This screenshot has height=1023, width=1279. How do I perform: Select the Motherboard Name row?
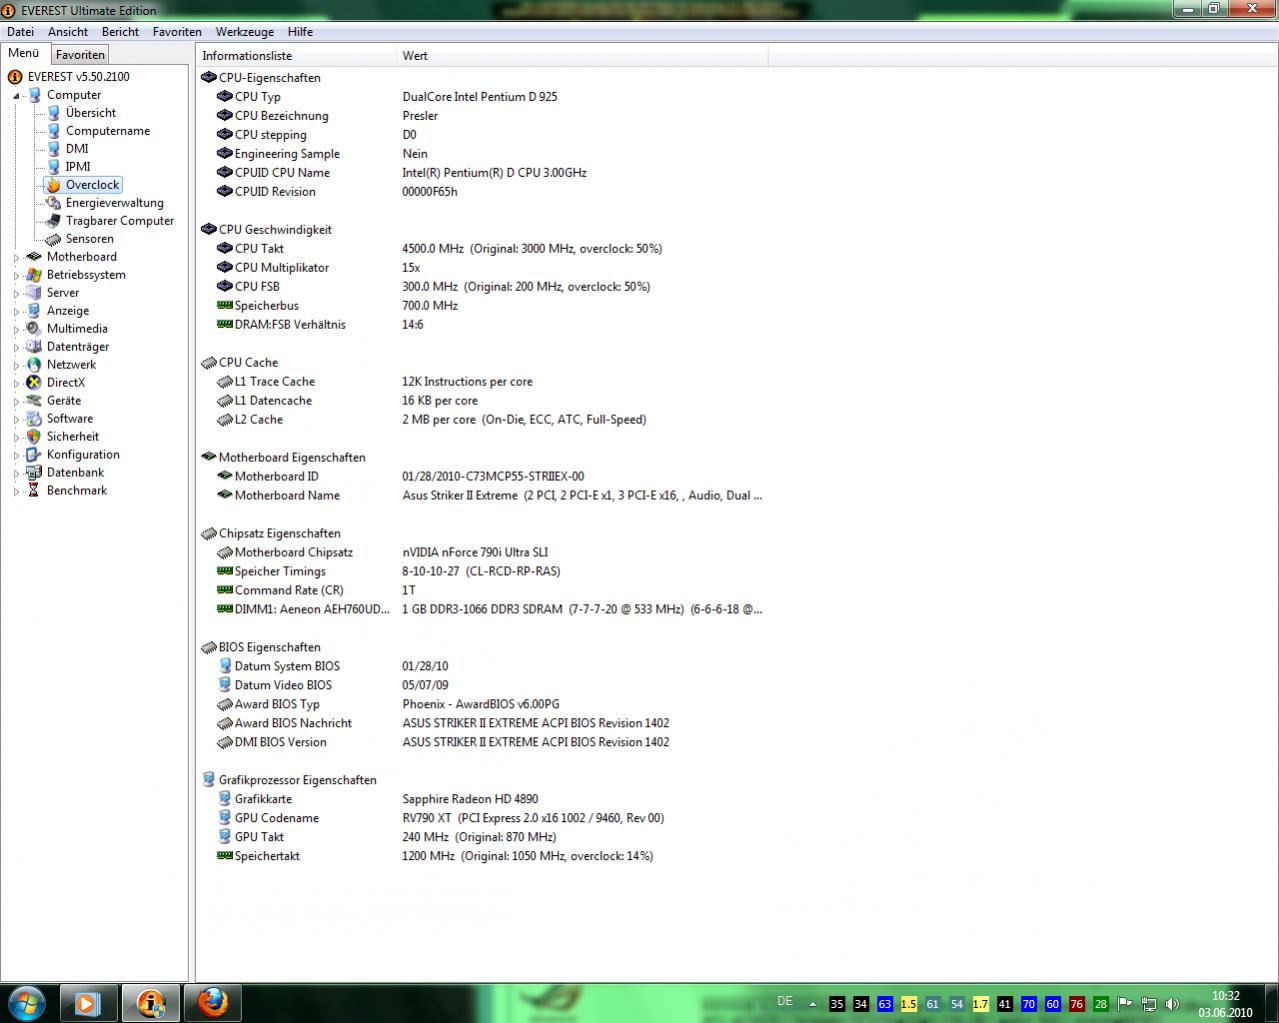coord(484,496)
